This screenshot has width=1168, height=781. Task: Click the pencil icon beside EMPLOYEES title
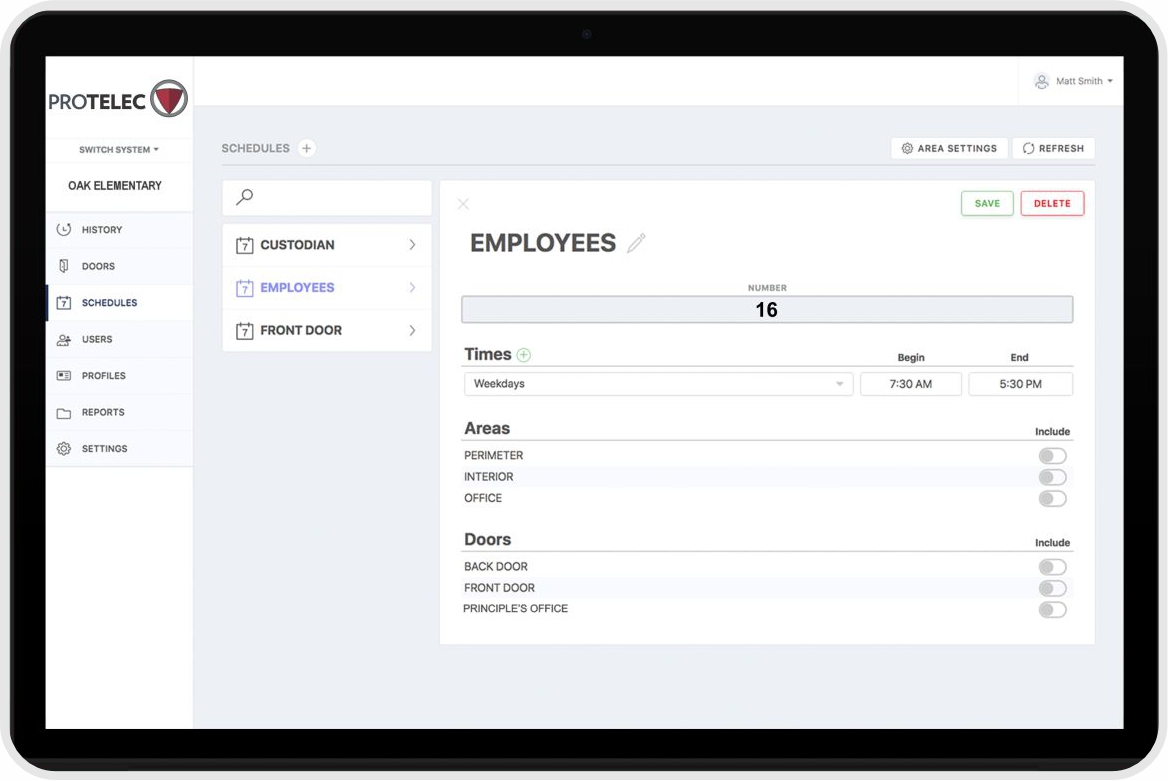(637, 243)
